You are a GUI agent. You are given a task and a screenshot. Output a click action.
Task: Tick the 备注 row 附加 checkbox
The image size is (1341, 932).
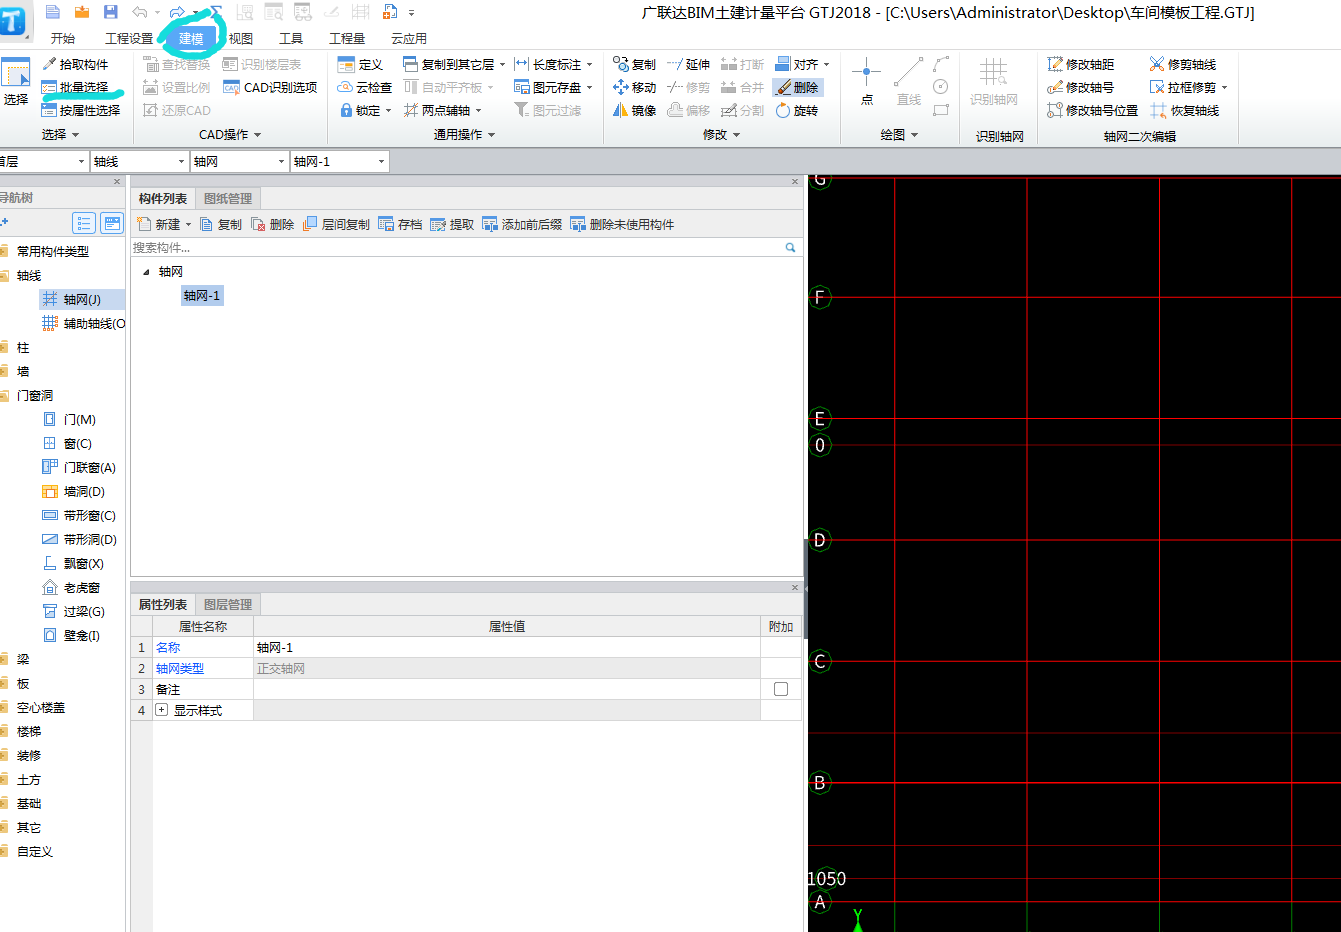(781, 689)
